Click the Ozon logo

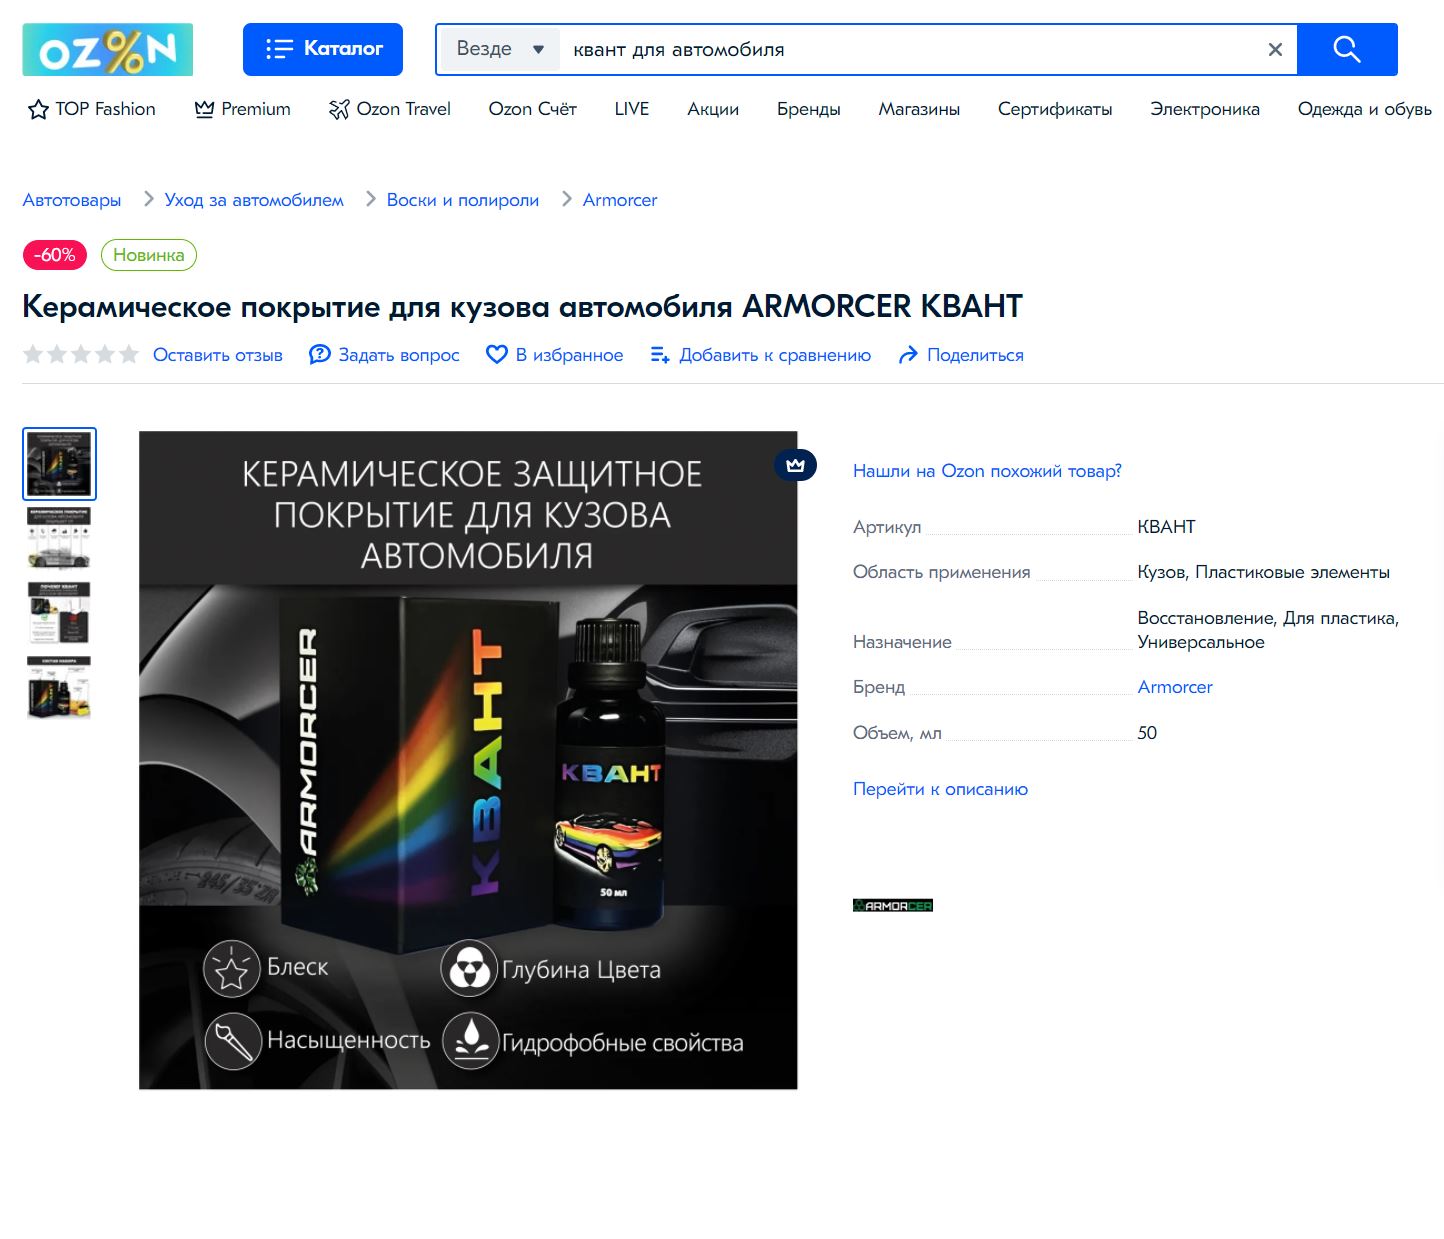click(x=108, y=50)
